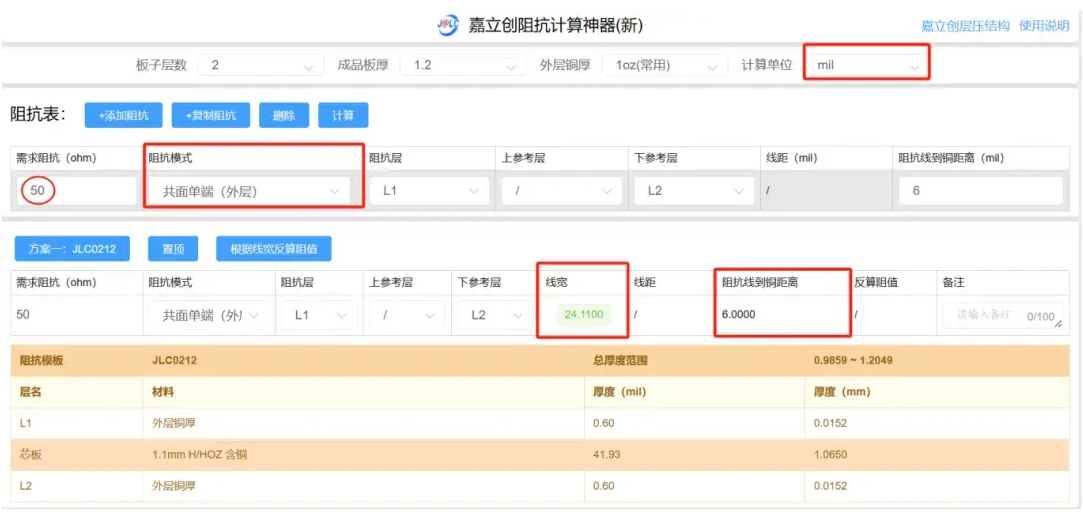
Task: Click the L2 layer name in the stackup table
Action: tap(26, 486)
